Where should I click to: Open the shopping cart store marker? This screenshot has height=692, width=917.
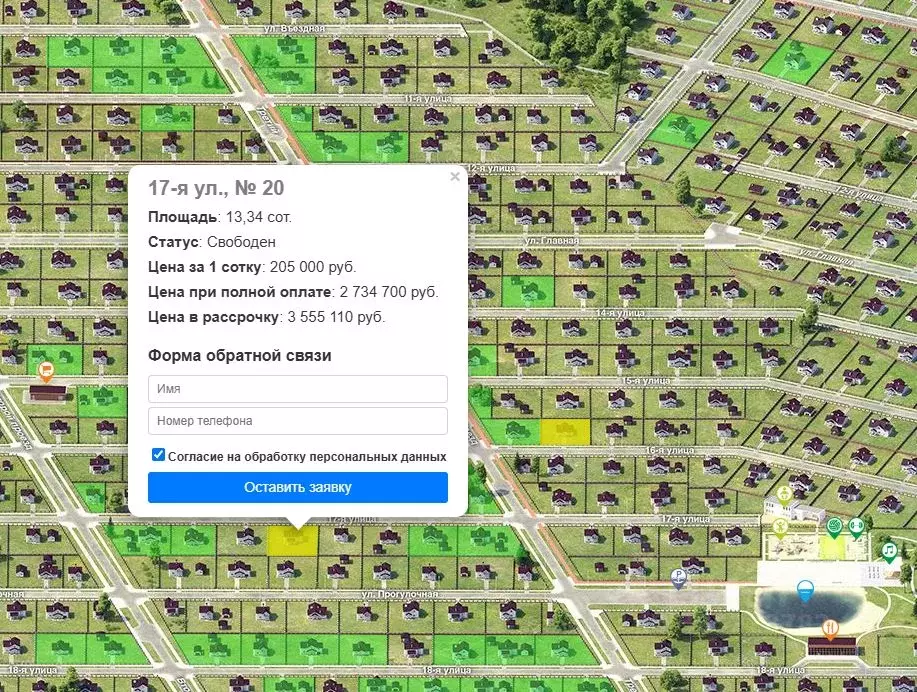[46, 371]
